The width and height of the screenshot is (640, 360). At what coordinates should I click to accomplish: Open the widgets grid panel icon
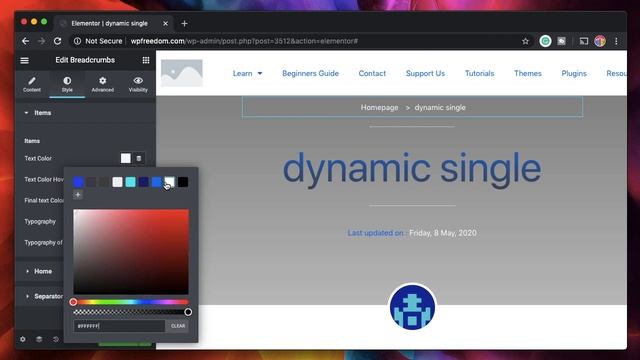tap(146, 60)
